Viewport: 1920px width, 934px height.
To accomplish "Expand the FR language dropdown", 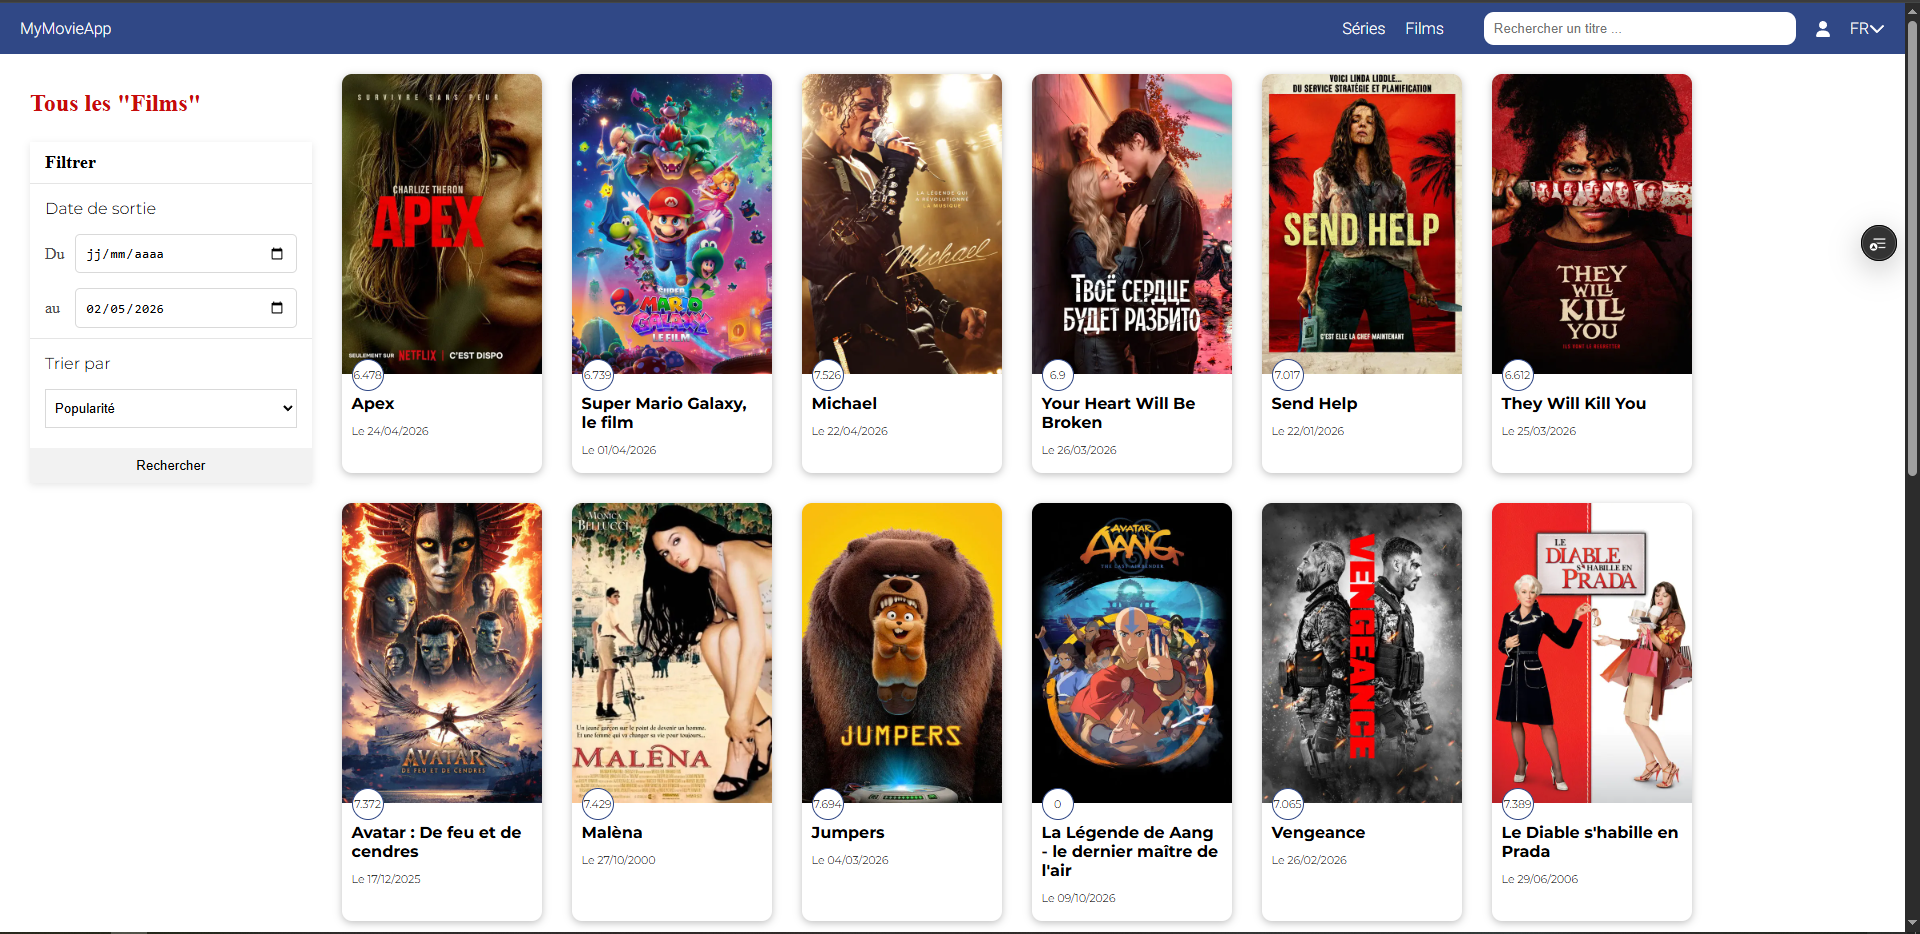I will point(1866,29).
